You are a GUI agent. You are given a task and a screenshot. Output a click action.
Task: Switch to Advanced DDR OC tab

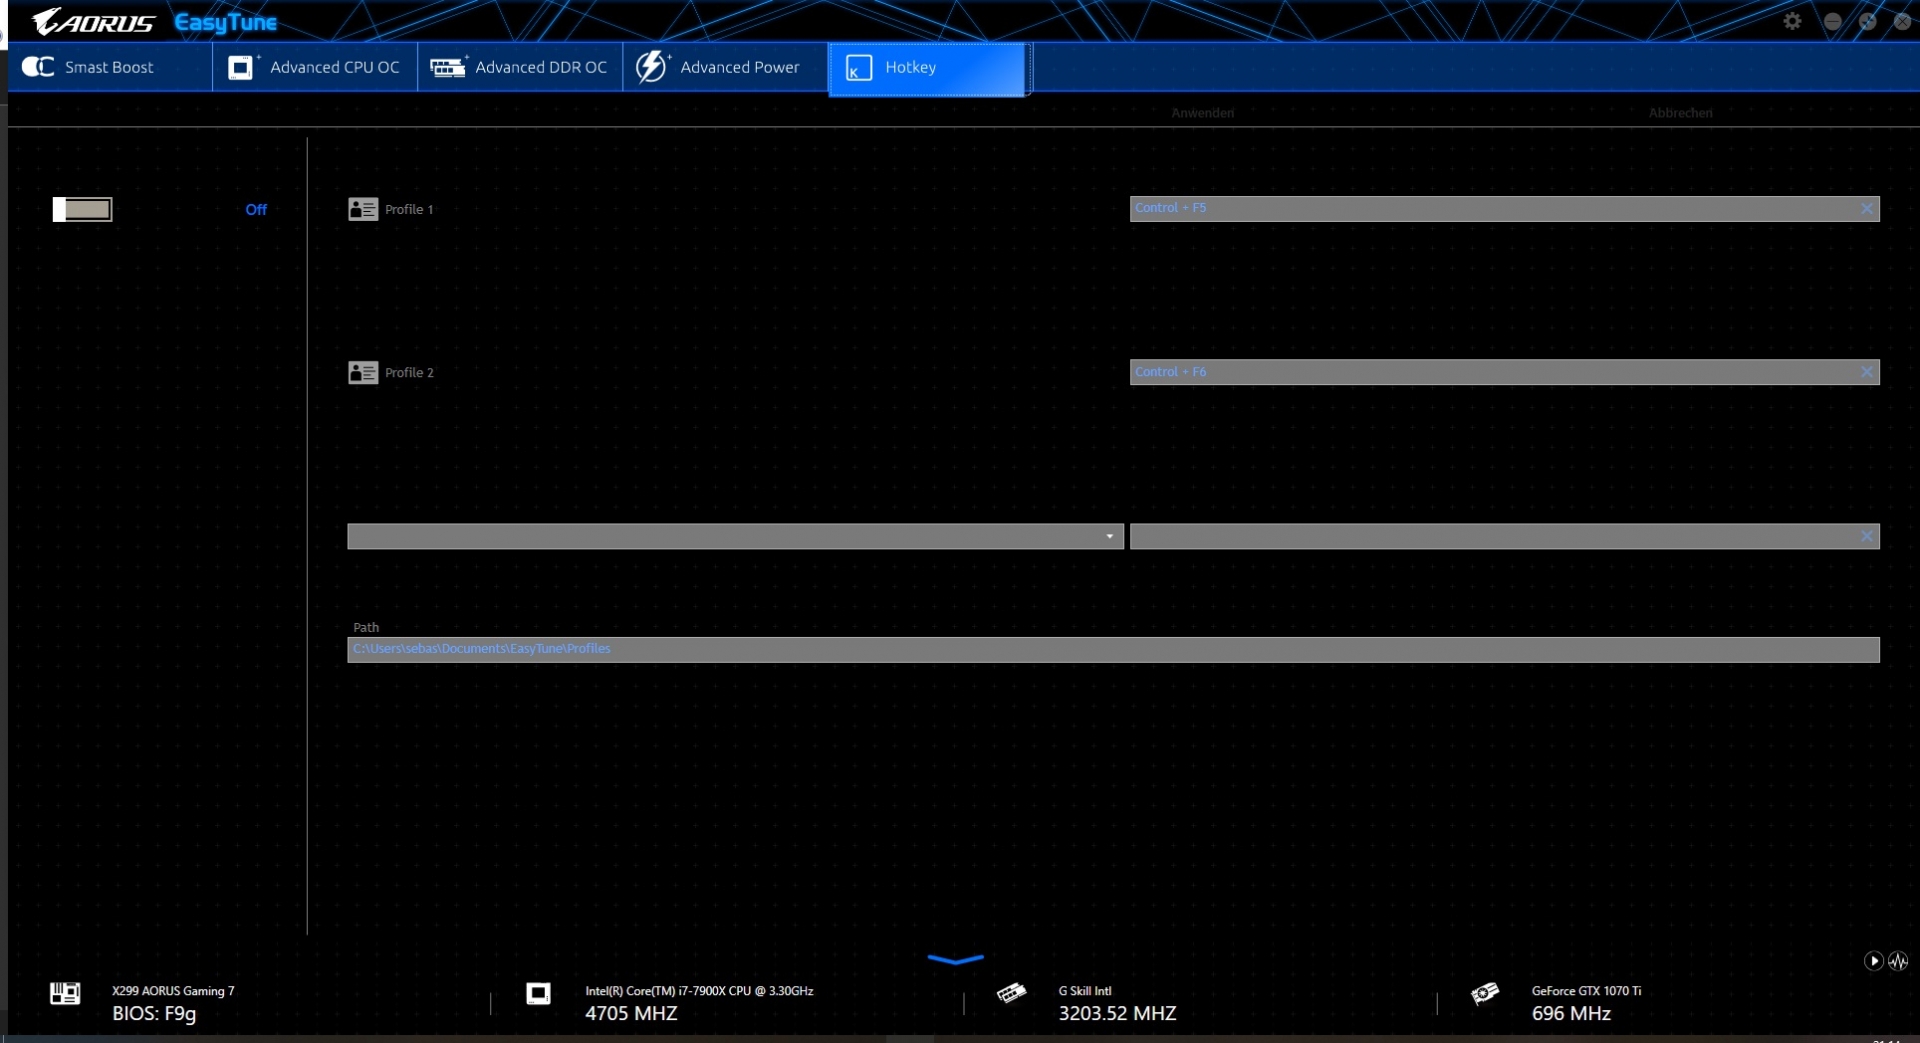[520, 67]
